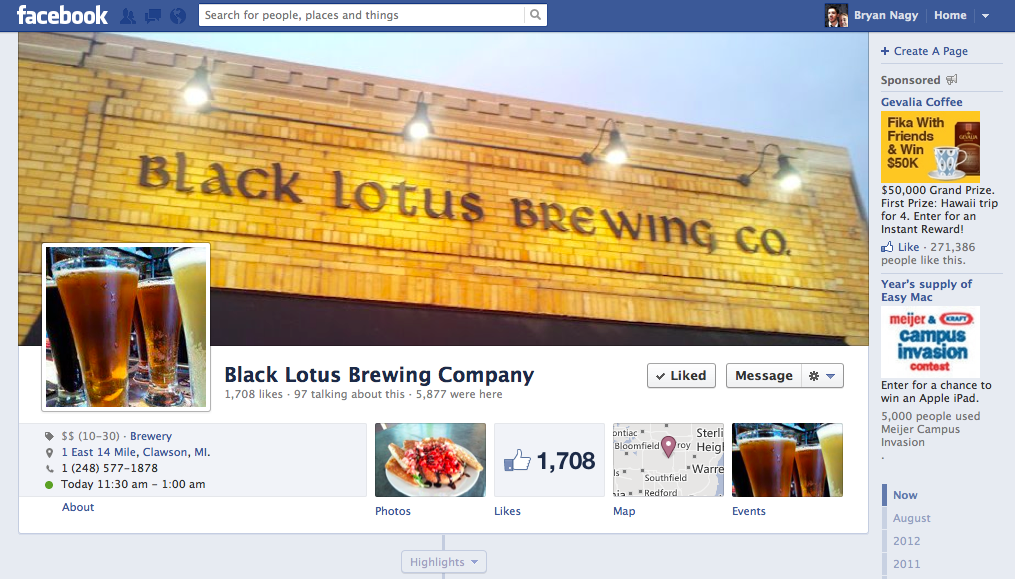
Task: Click the Facebook logo
Action: pyautogui.click(x=62, y=15)
